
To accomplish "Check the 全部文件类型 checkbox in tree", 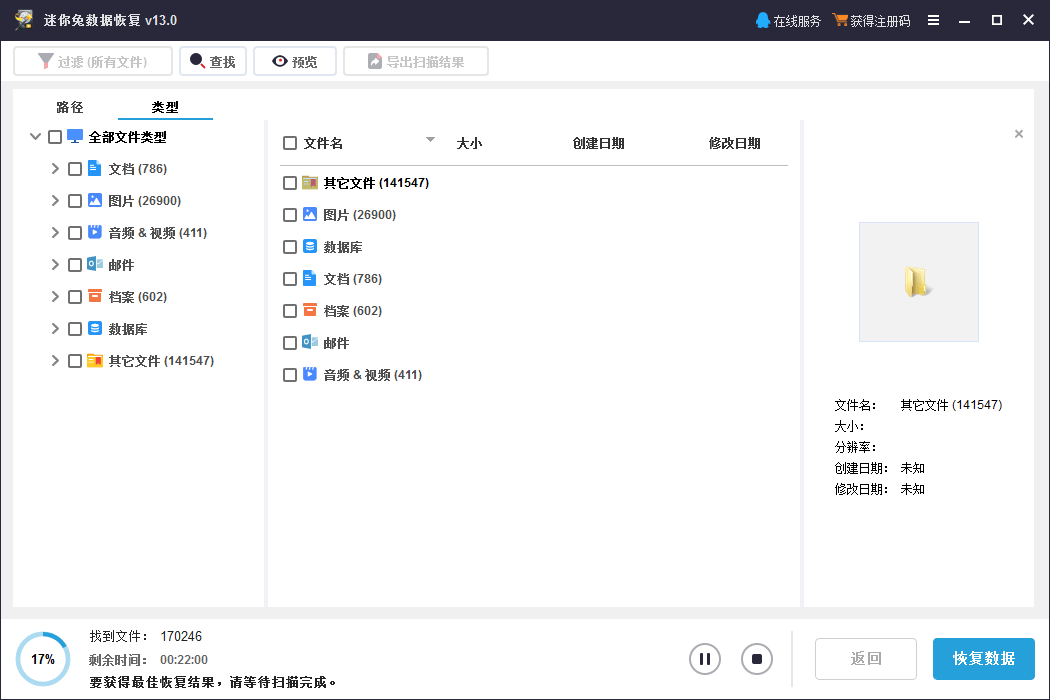I will click(55, 137).
